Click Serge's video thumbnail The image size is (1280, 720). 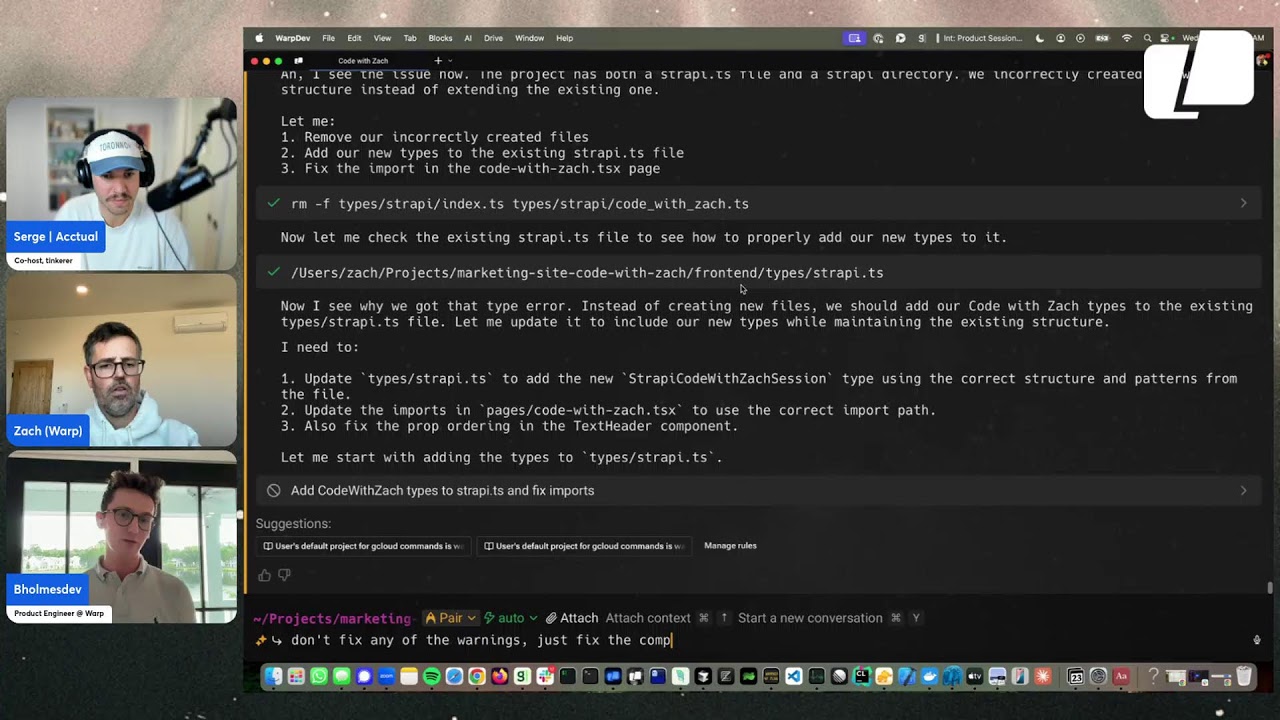[122, 184]
